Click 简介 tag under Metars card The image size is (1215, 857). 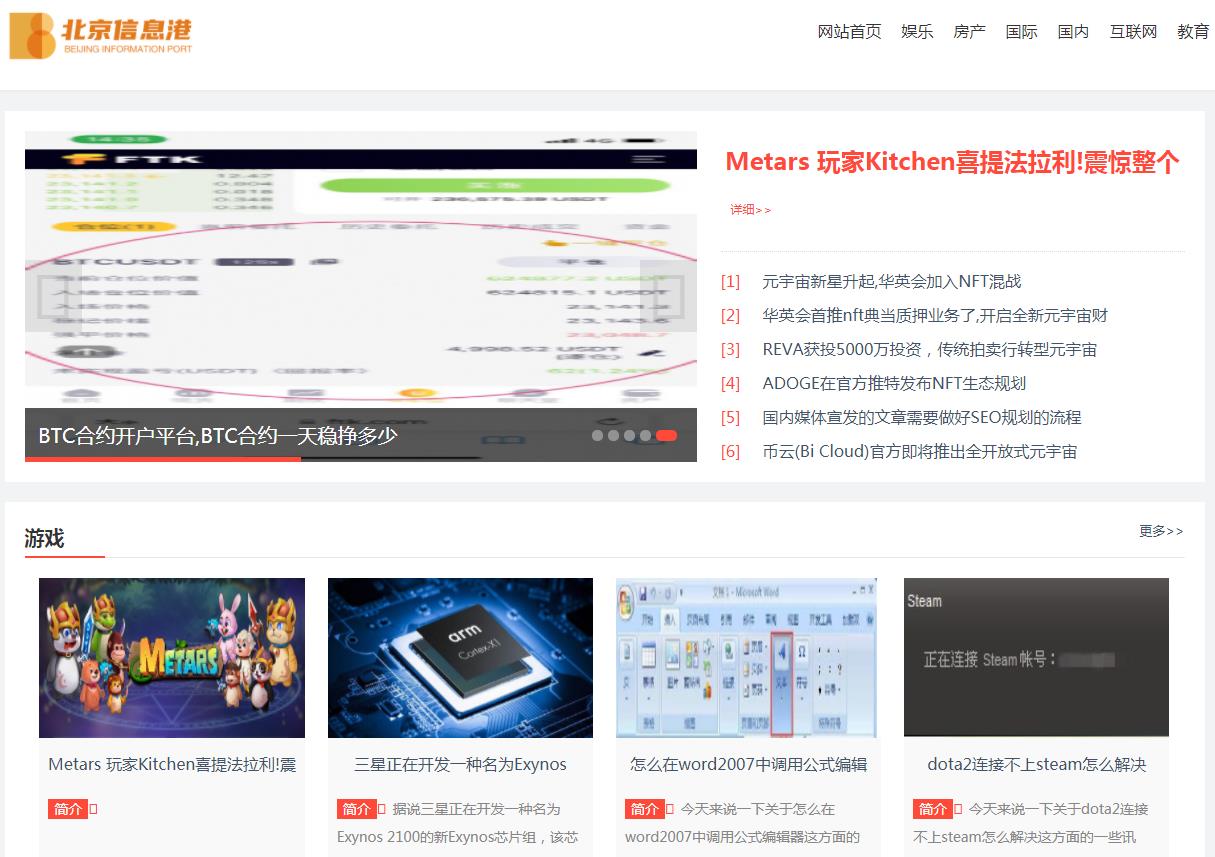[68, 809]
